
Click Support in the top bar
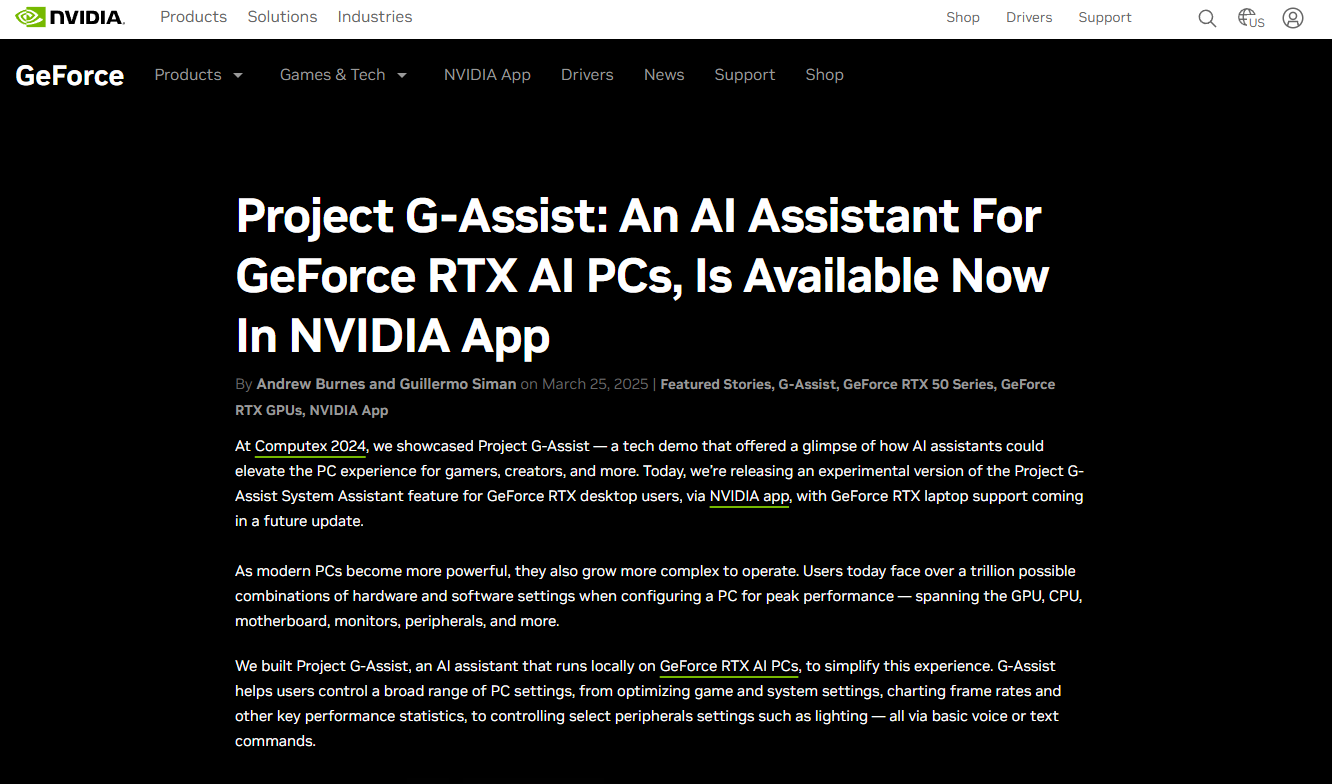point(1105,18)
